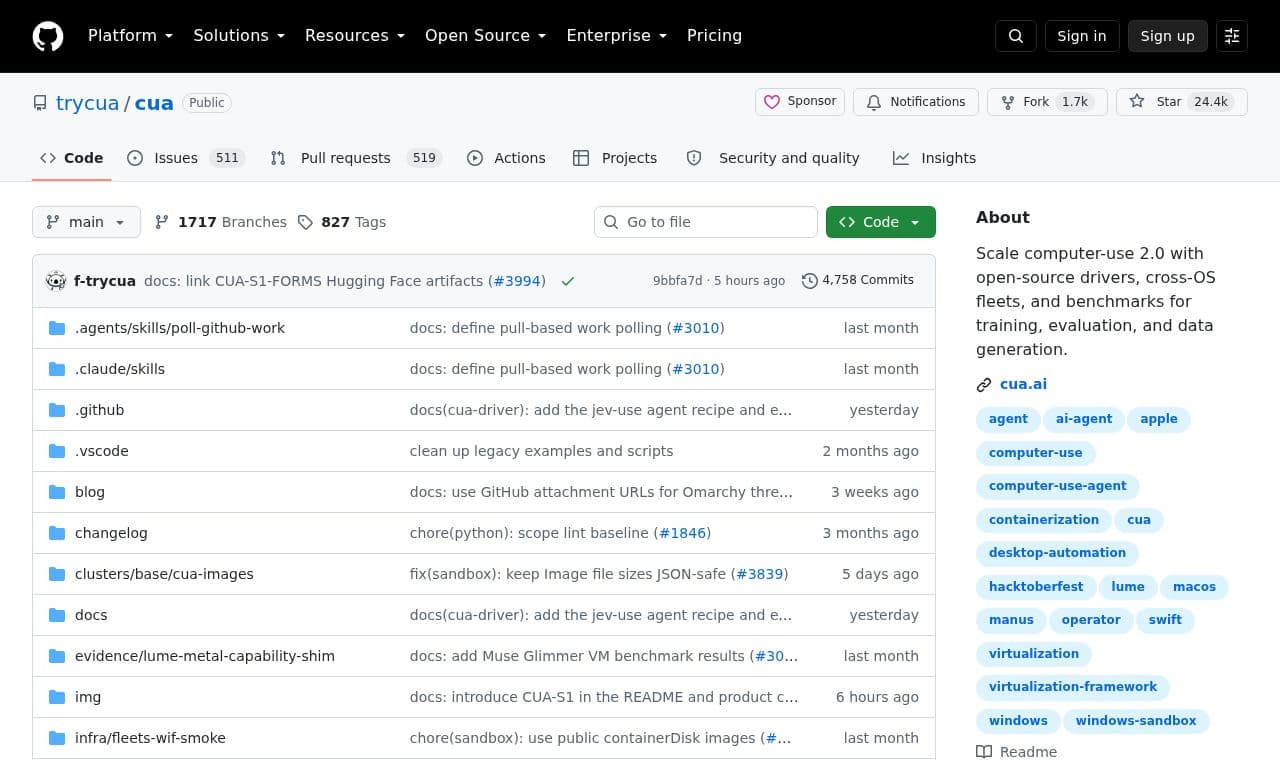Expand the Solutions menu

click(239, 36)
